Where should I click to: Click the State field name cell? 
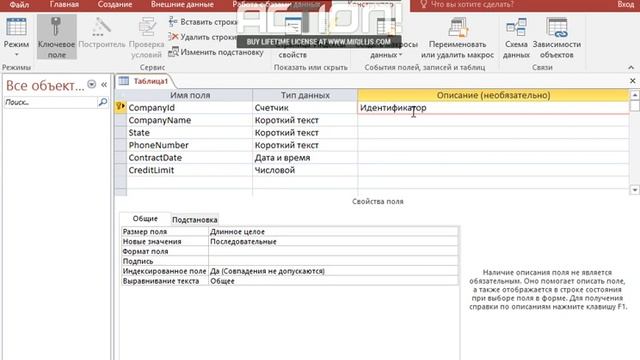190,133
